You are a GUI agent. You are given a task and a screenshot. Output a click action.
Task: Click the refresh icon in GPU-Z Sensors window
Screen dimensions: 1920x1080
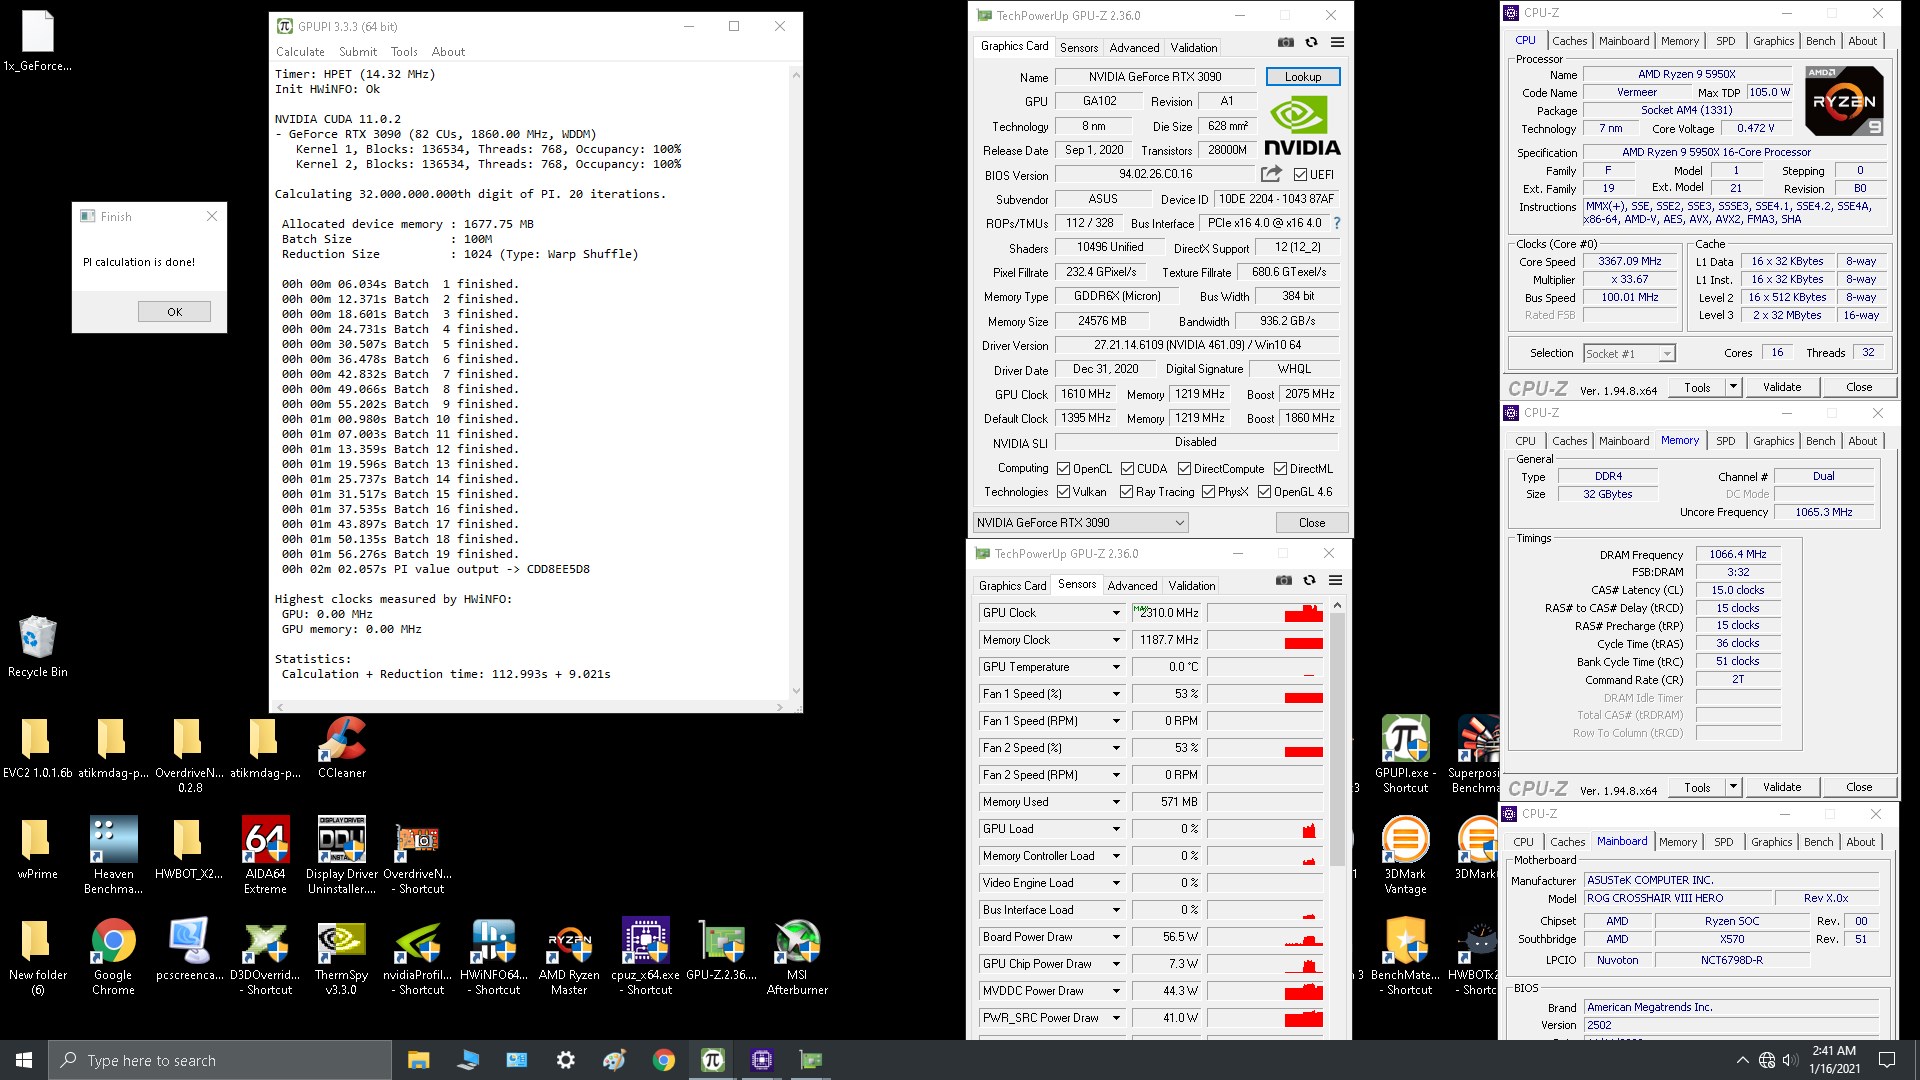click(1309, 580)
